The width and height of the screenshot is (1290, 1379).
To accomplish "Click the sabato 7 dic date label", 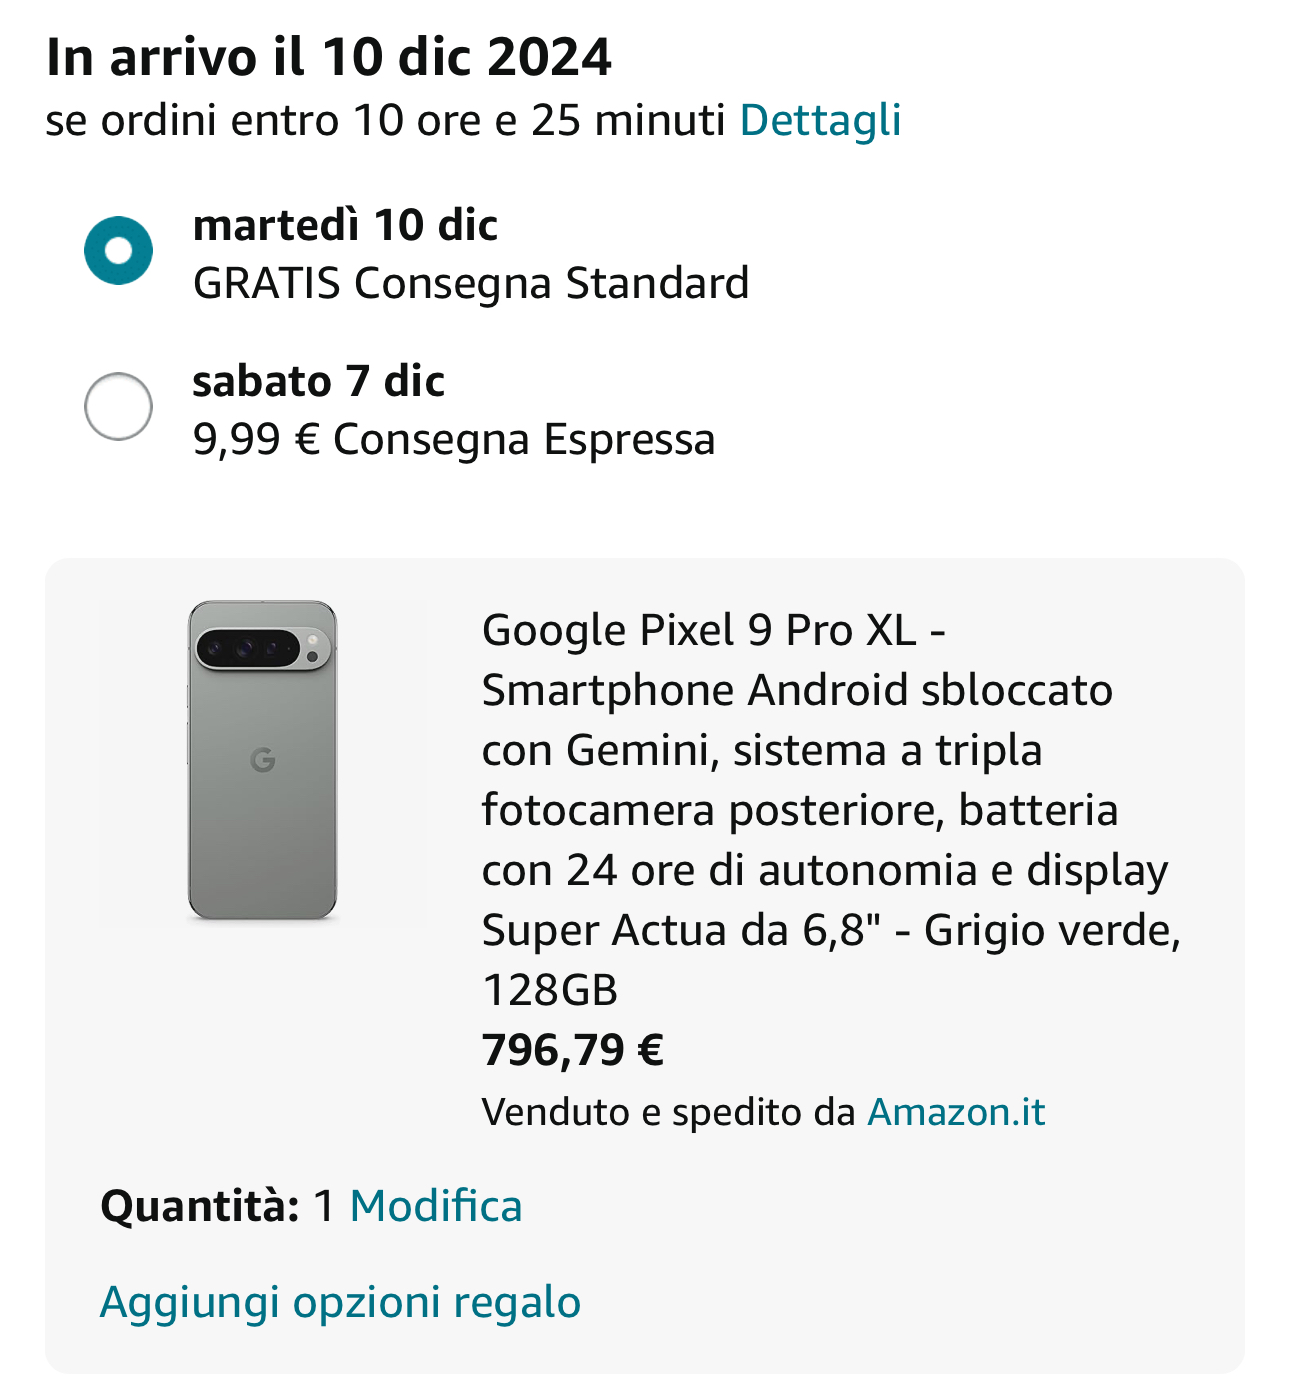I will (318, 381).
